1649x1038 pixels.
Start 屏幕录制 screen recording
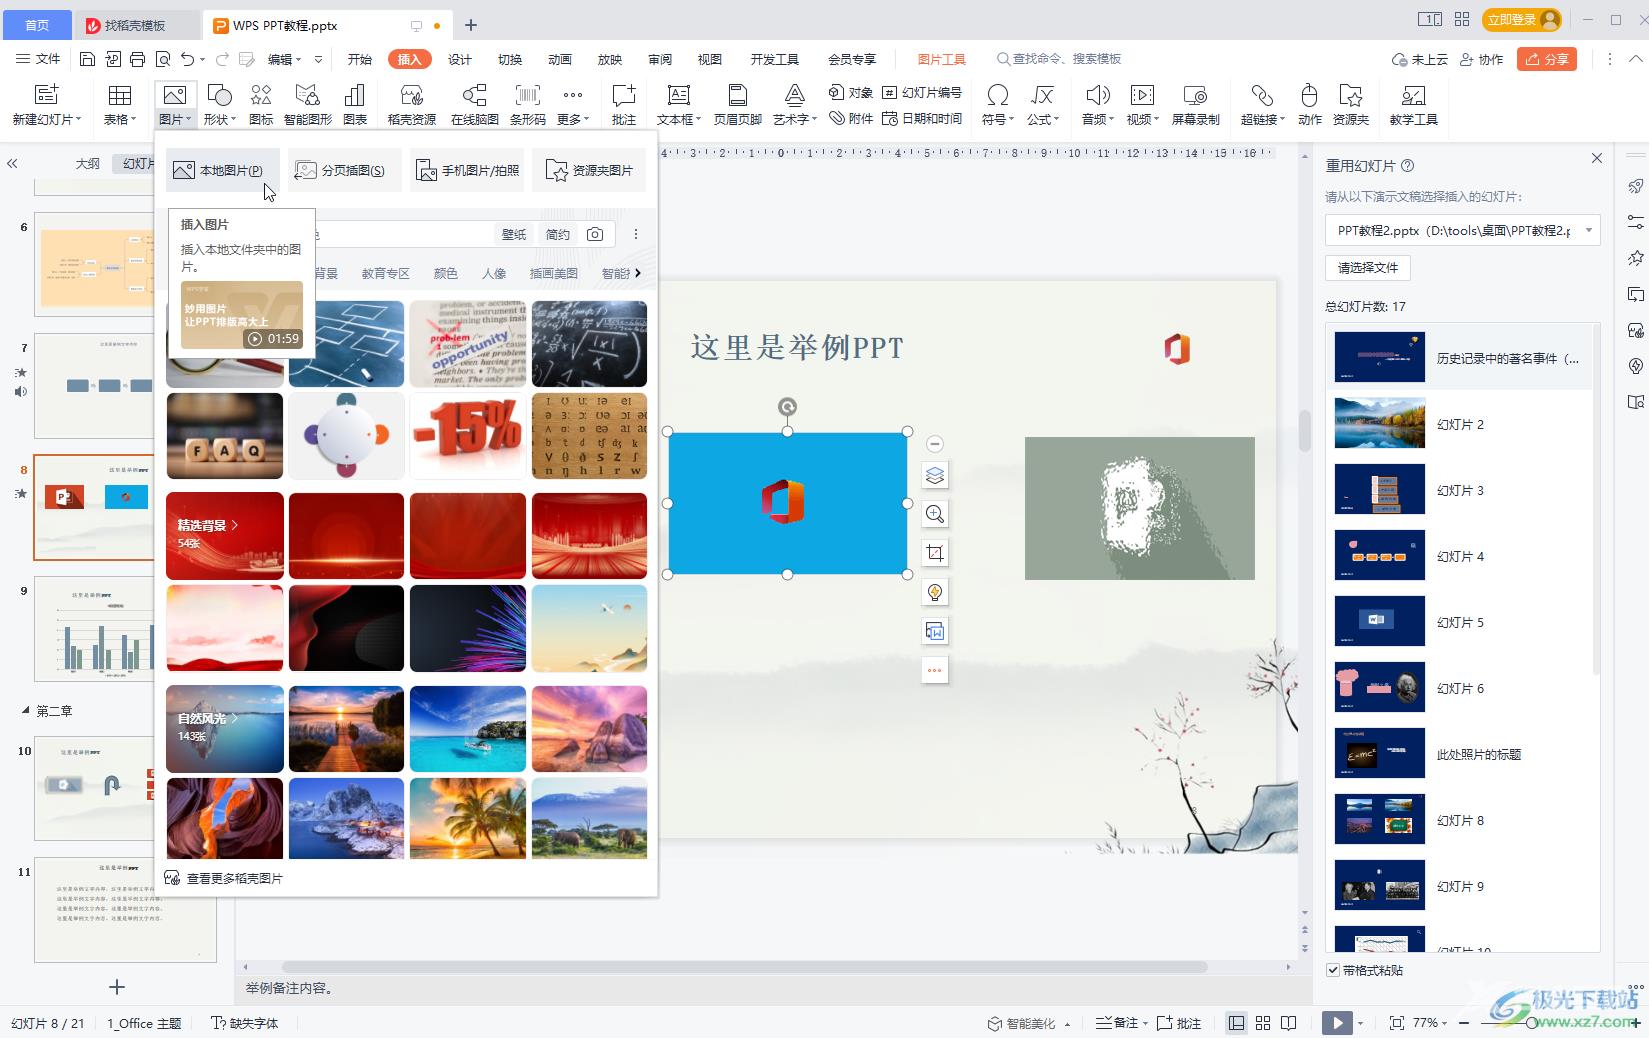pos(1195,104)
